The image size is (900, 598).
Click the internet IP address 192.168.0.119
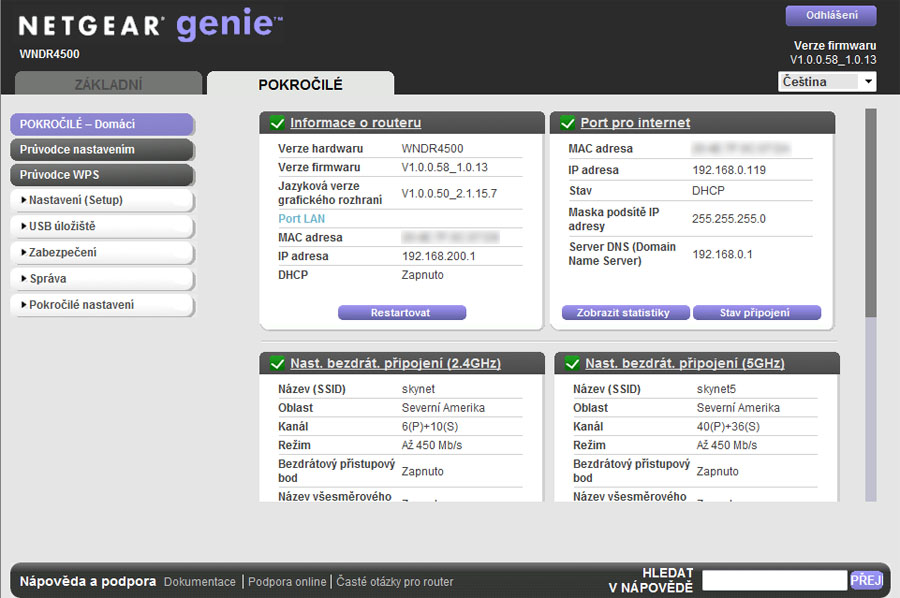pos(729,170)
